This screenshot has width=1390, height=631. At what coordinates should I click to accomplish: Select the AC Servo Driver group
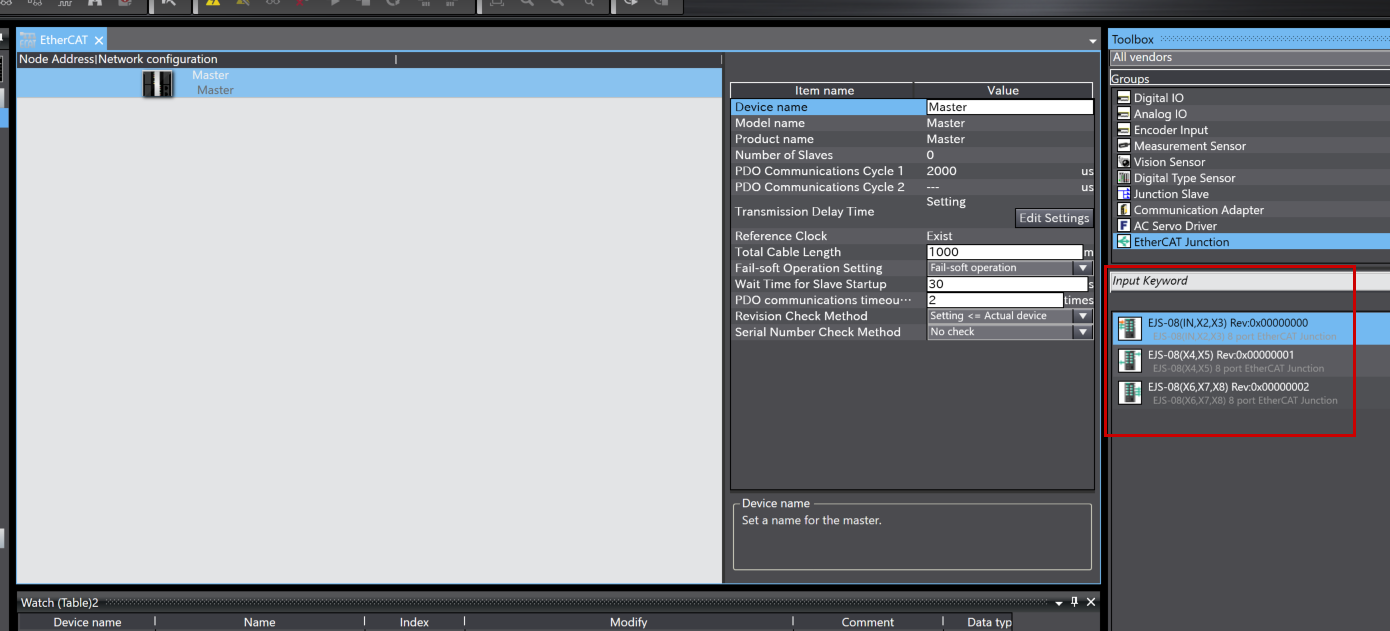(1174, 226)
